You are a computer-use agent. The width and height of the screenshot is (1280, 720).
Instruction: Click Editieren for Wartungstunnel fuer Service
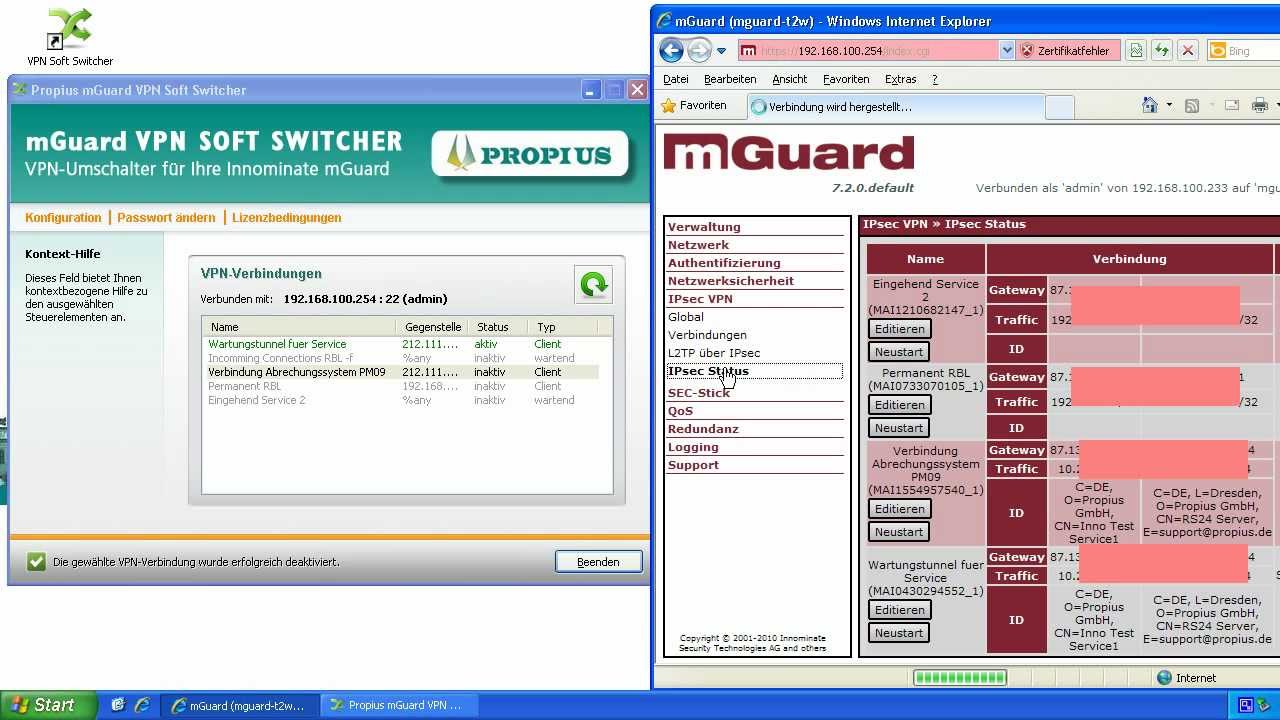click(899, 610)
